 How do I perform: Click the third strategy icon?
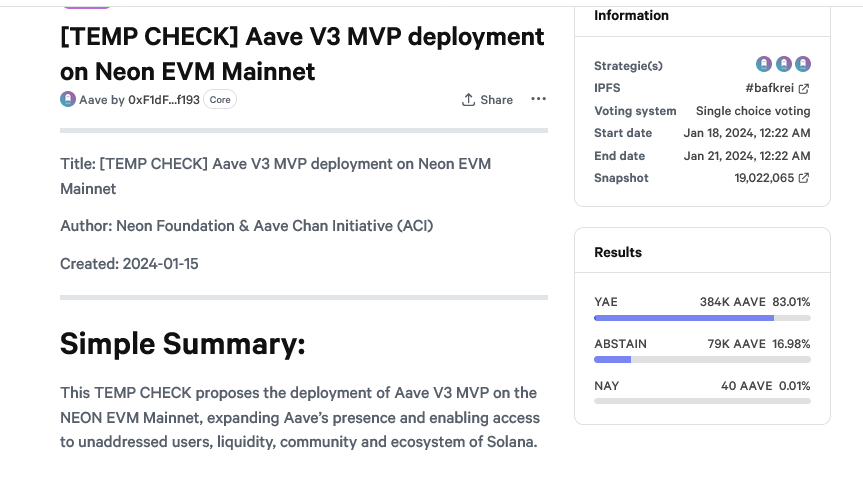[802, 65]
